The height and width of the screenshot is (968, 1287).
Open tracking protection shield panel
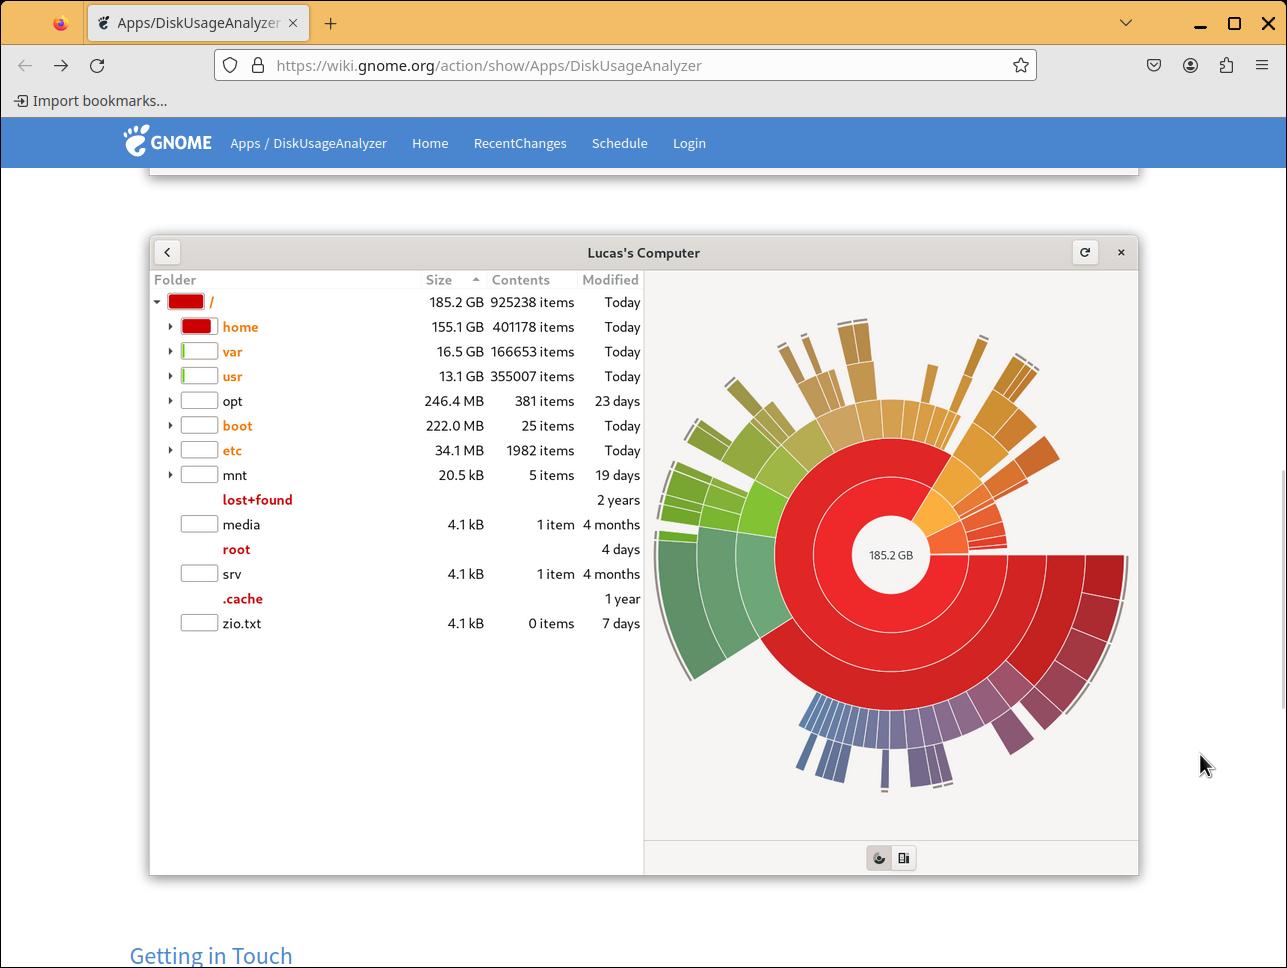230,65
